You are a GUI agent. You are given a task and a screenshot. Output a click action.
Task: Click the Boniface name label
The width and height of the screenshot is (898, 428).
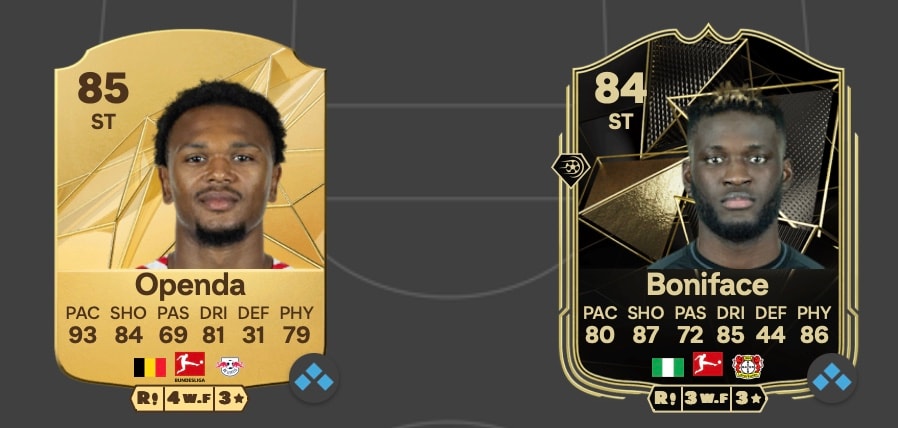pyautogui.click(x=707, y=284)
